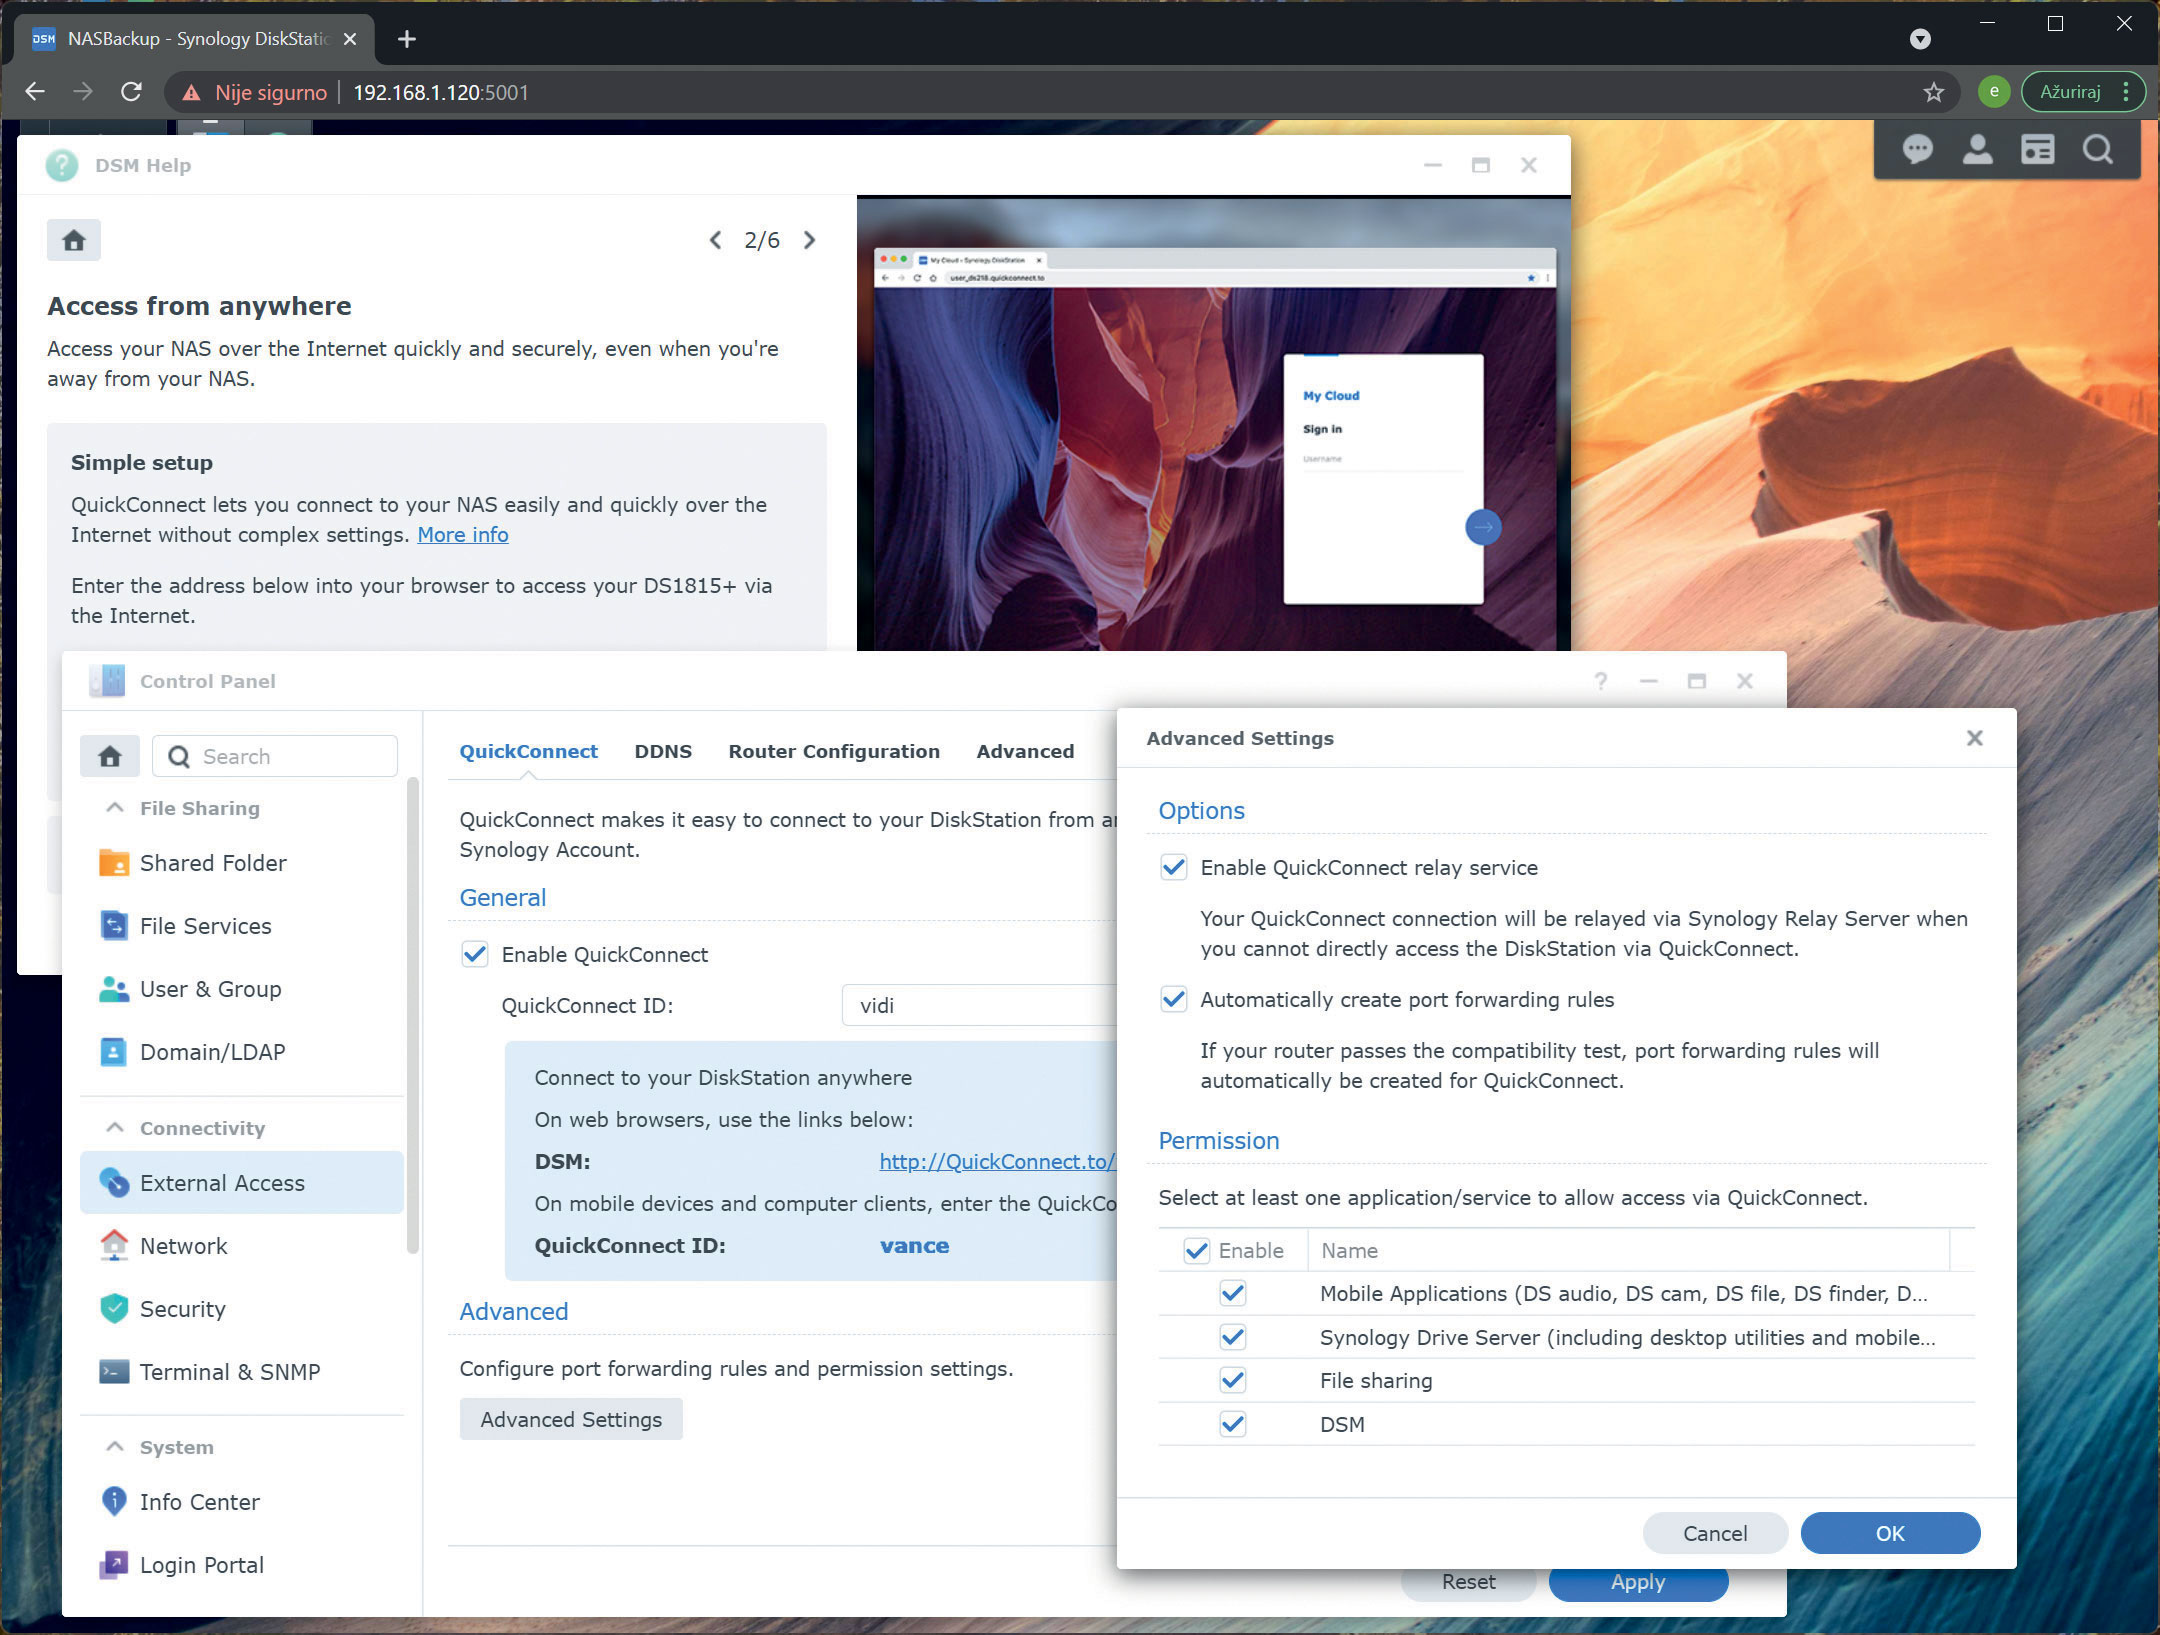Click the DSM desktop search magnifier icon
Image resolution: width=2160 pixels, height=1635 pixels.
coord(2098,150)
